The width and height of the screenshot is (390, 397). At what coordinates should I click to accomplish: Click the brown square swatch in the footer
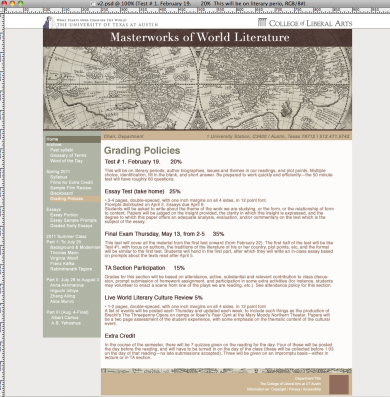[x=339, y=384]
